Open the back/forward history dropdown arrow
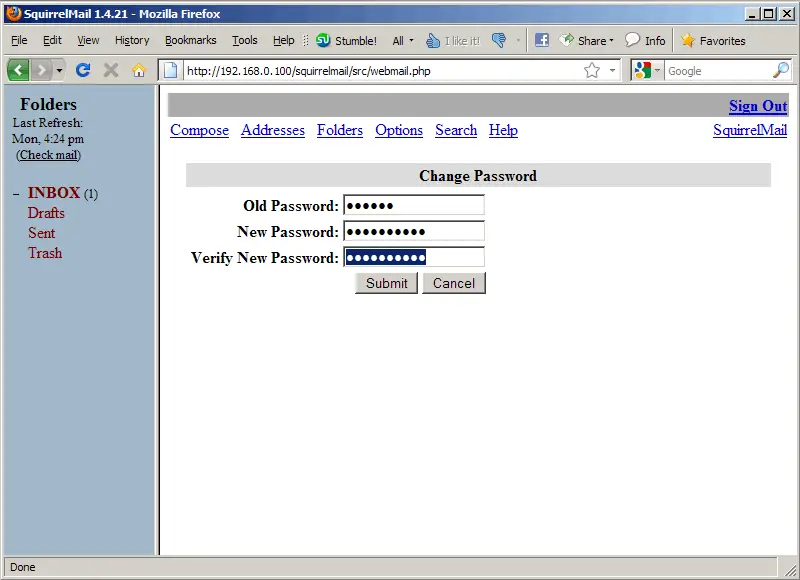This screenshot has height=580, width=800. 59,70
